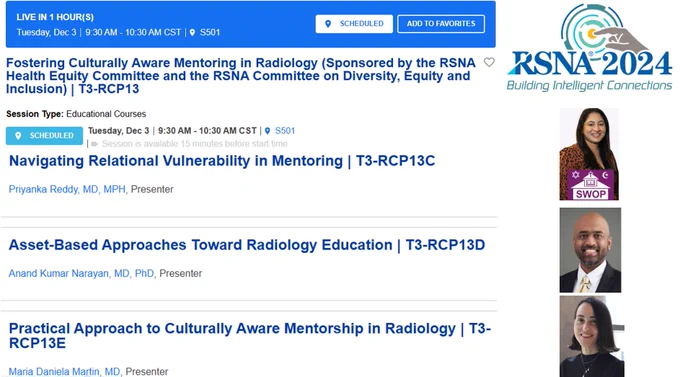Click the light blue SCHEDULED badge under Session Type
Viewport: 680px width, 377px height.
click(x=44, y=136)
